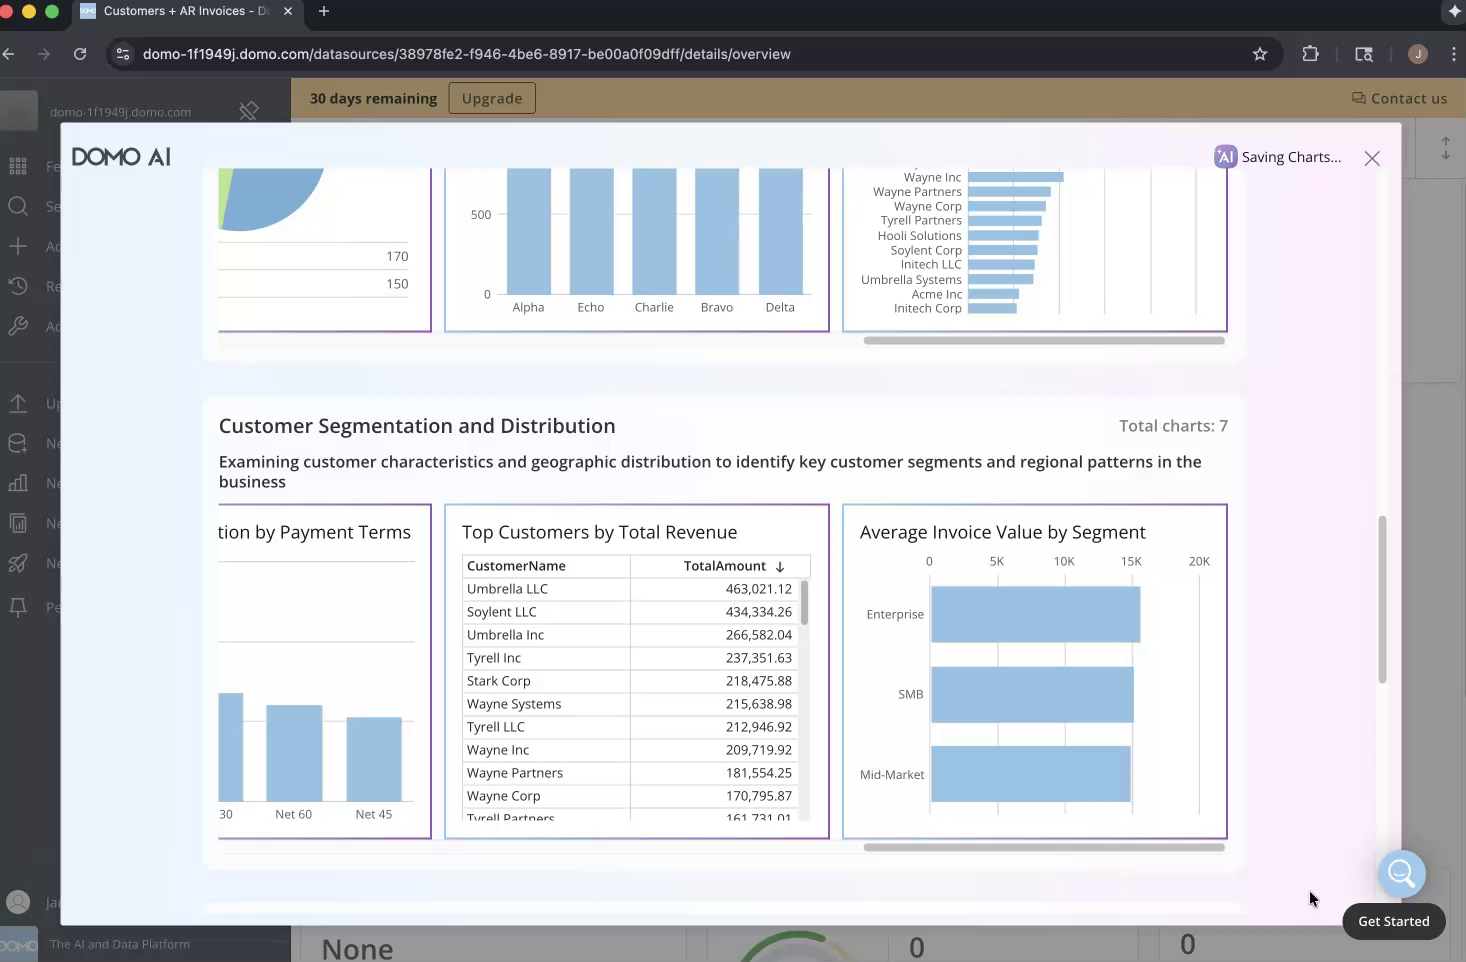The width and height of the screenshot is (1466, 962).
Task: Click the Domo AI sparkle icon beside Saving Charts
Action: [1225, 157]
